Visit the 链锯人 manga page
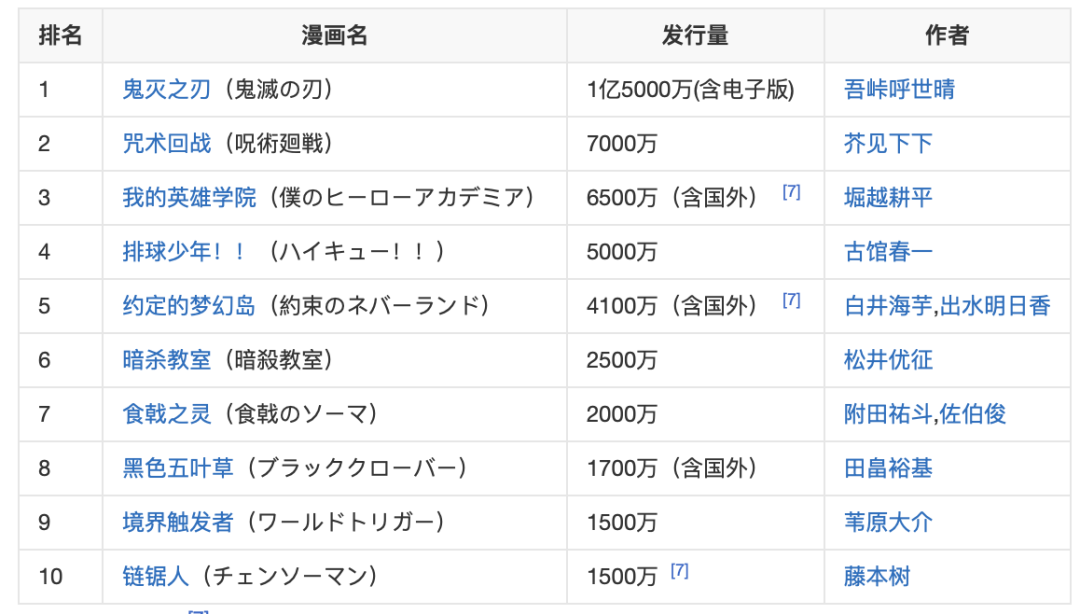Viewport: 1080px width, 614px height. pyautogui.click(x=155, y=576)
